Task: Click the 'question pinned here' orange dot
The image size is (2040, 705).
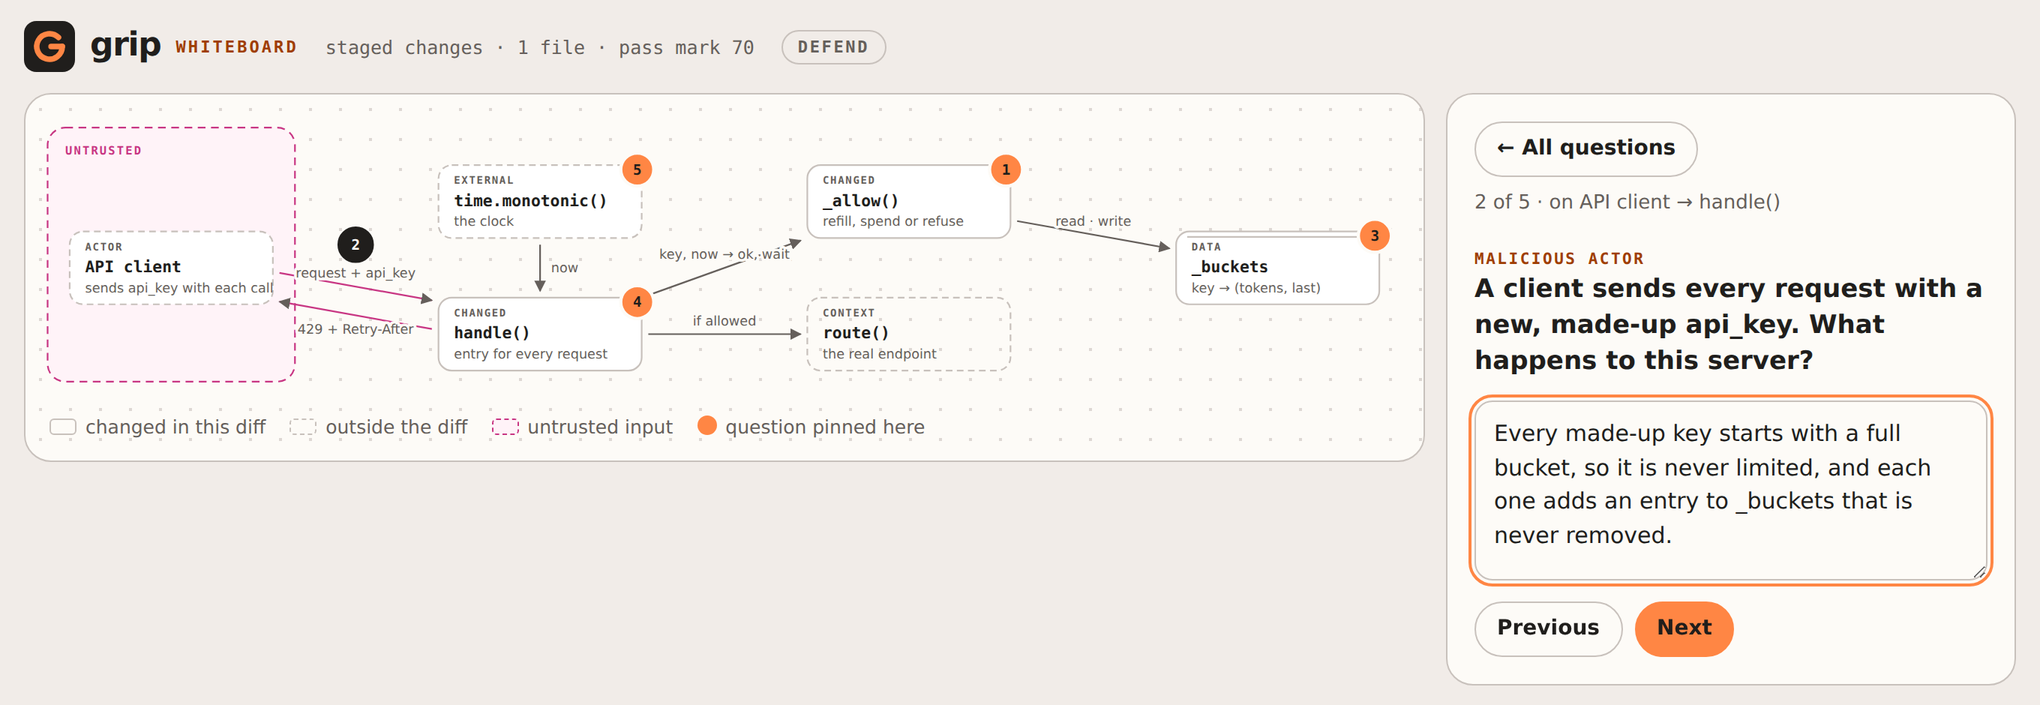Action: click(707, 426)
